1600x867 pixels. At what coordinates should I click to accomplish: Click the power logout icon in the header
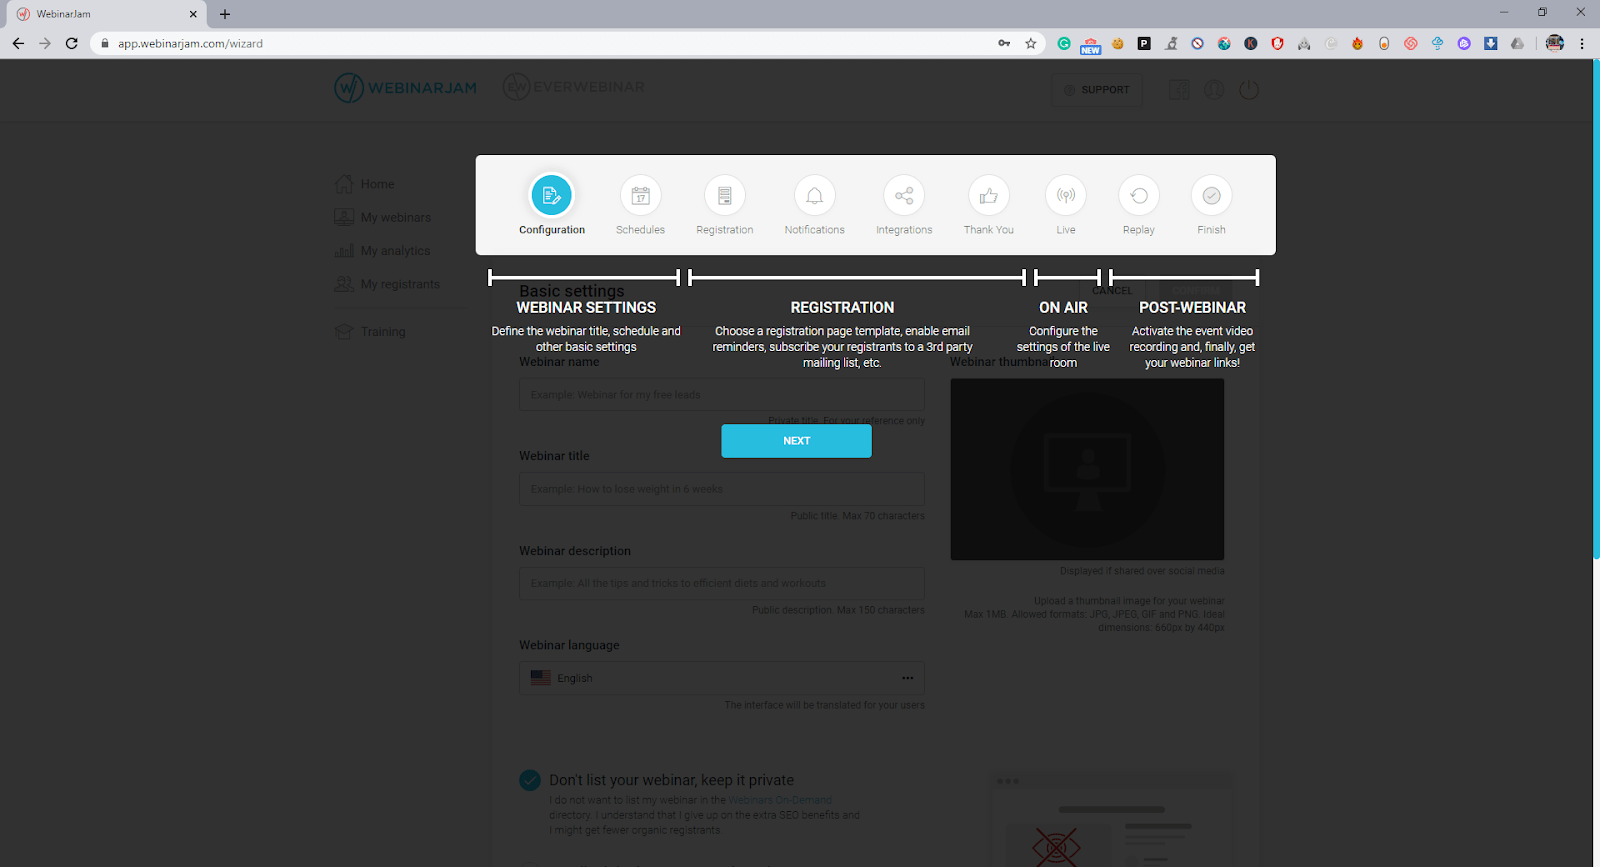(x=1249, y=90)
